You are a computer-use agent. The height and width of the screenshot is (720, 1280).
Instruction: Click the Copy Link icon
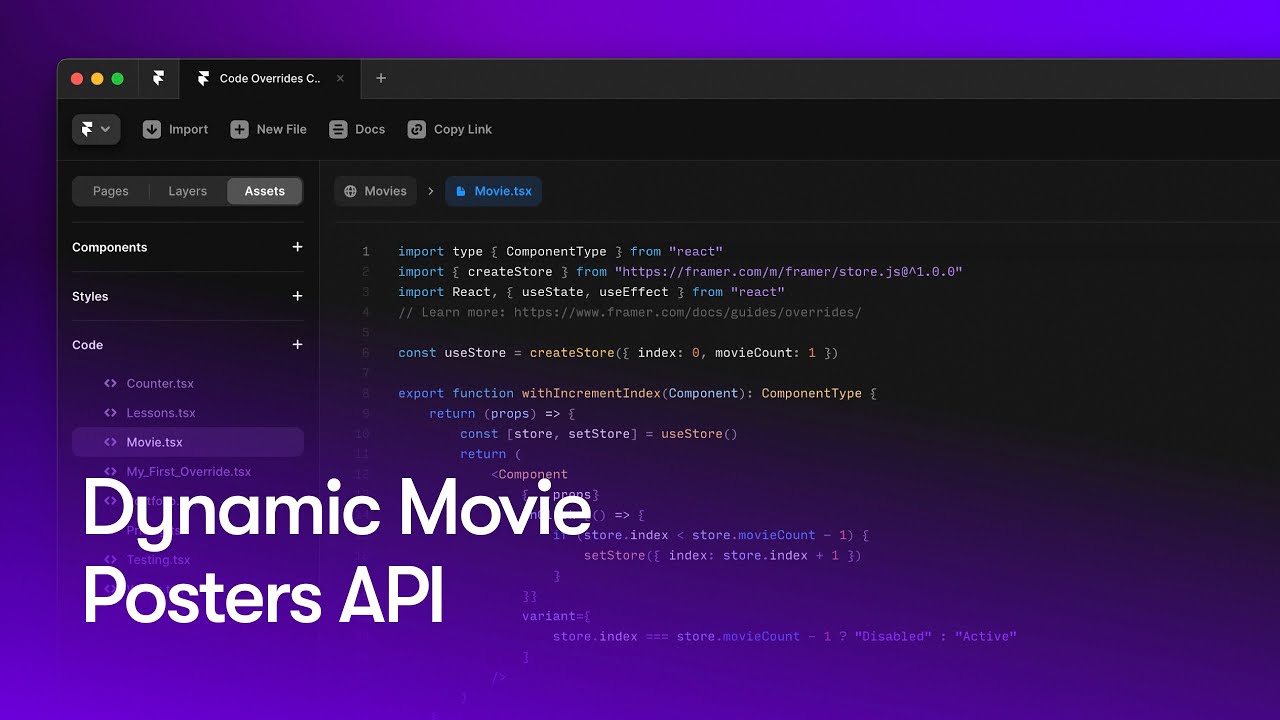click(417, 129)
